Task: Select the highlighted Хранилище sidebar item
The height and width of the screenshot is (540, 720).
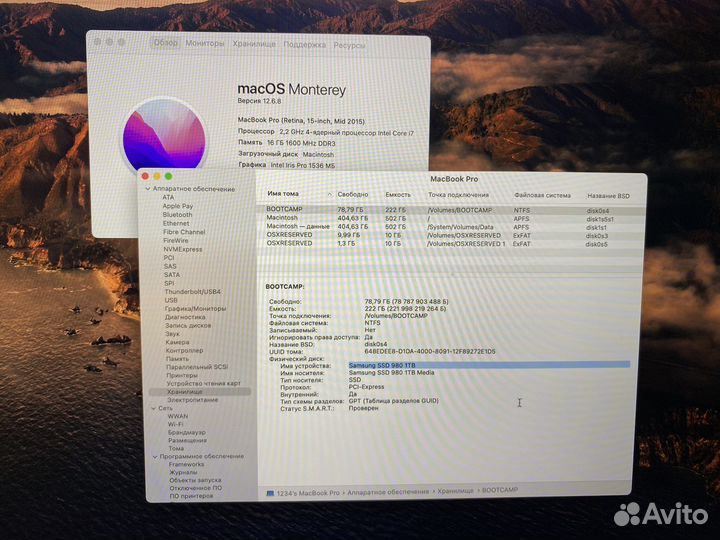Action: click(x=200, y=392)
